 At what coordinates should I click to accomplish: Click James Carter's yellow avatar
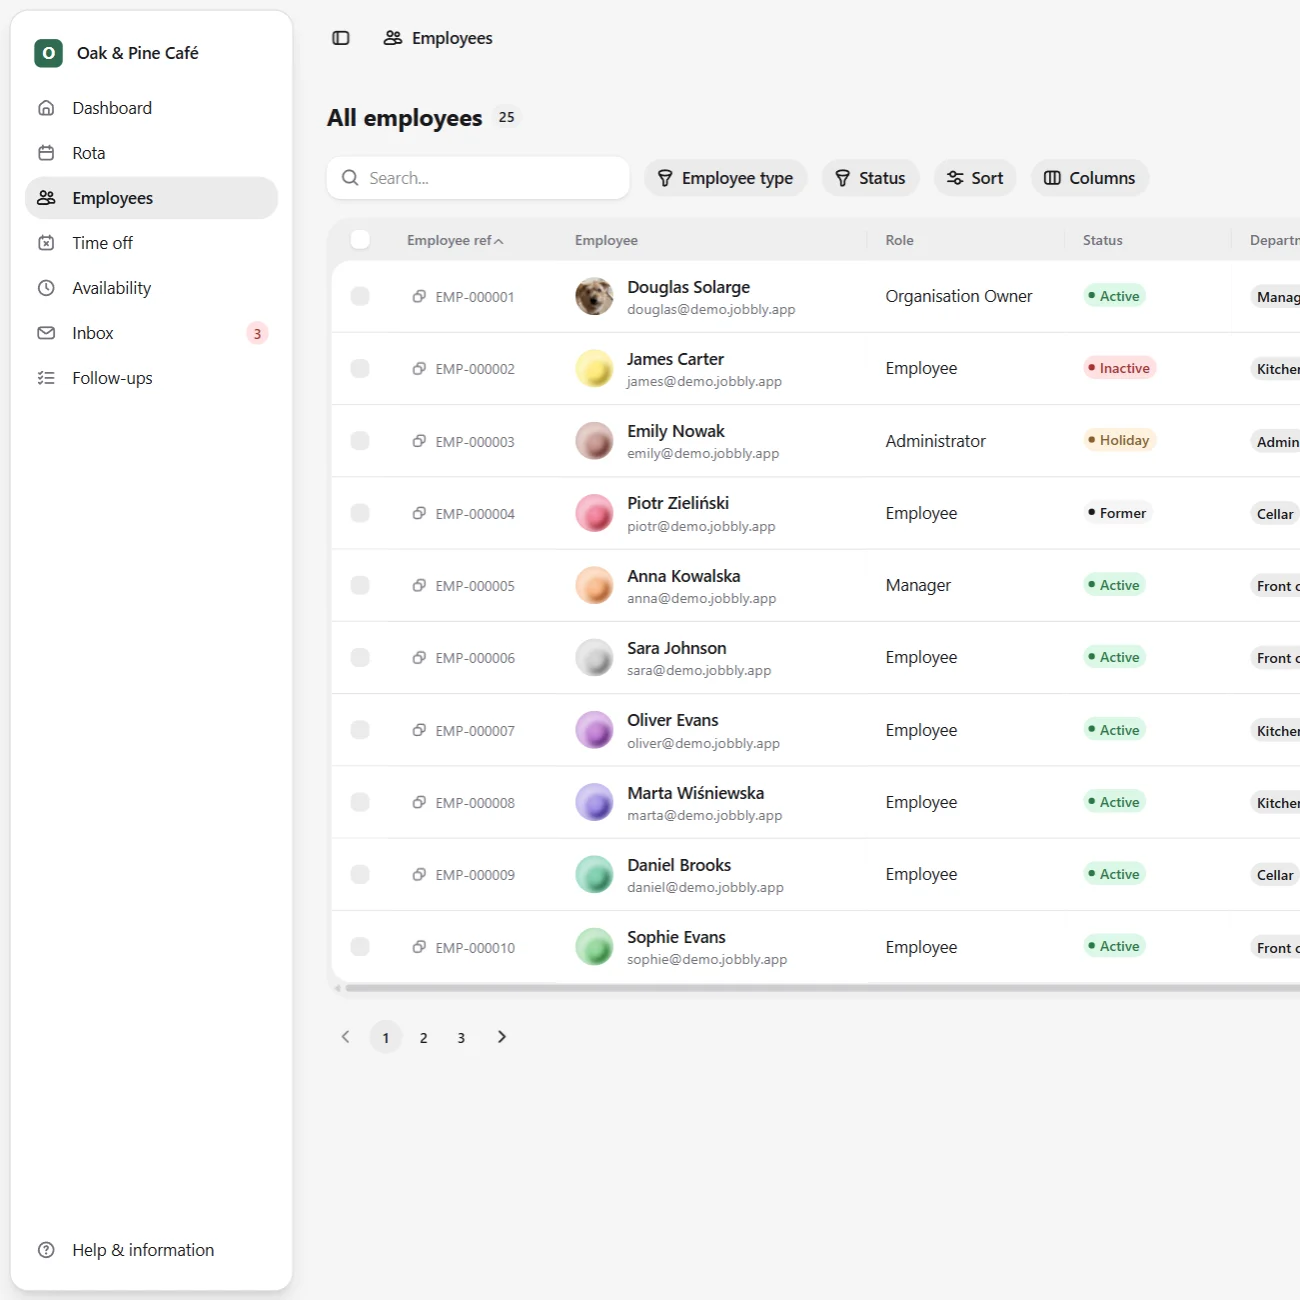594,368
